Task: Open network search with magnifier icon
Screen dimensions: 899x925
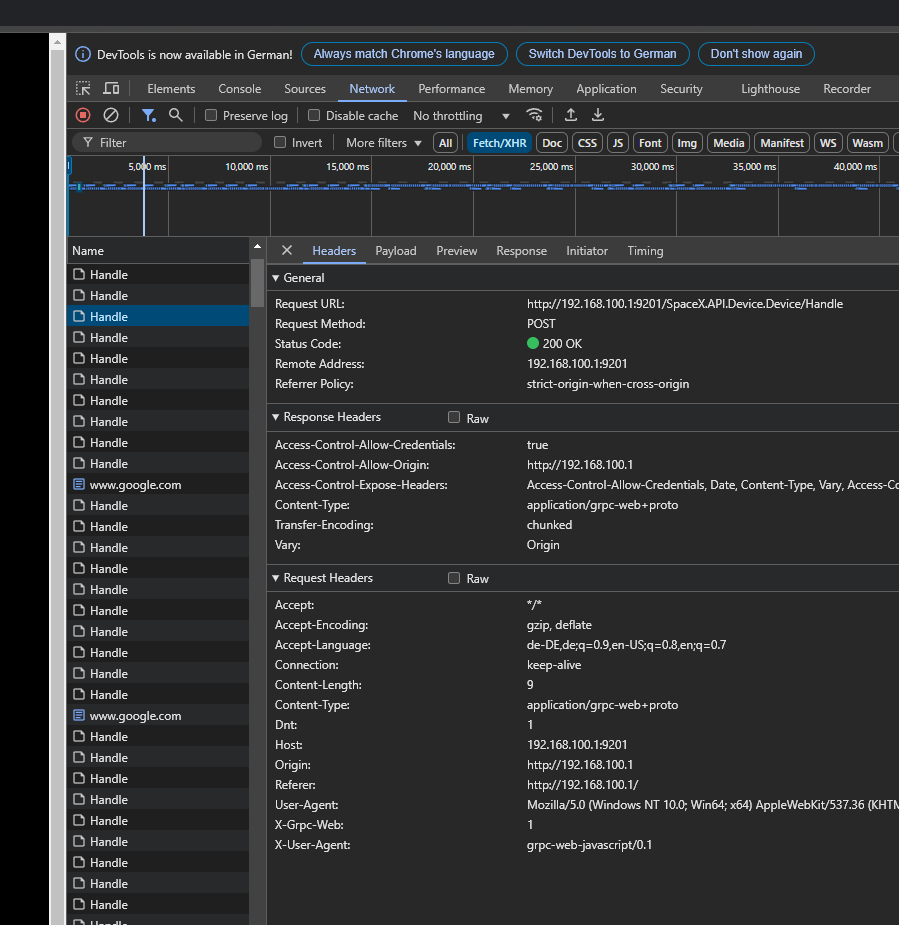Action: click(176, 116)
